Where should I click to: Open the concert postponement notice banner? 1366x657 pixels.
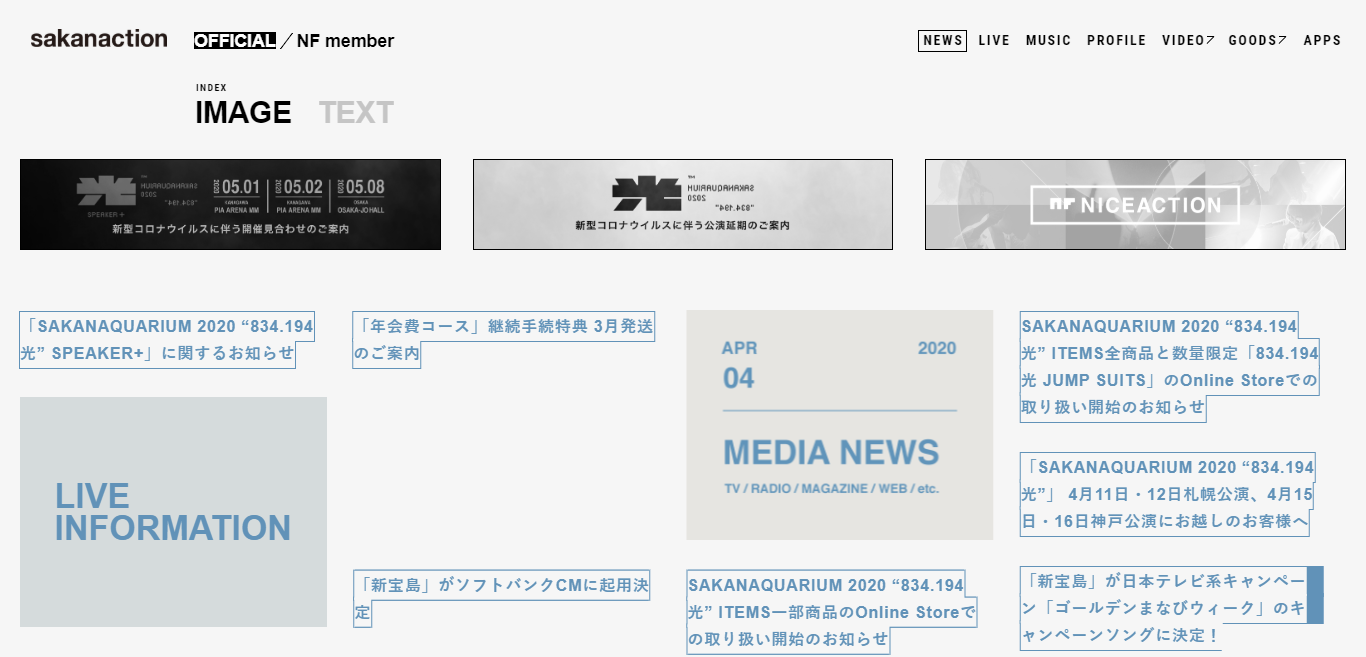click(x=683, y=204)
